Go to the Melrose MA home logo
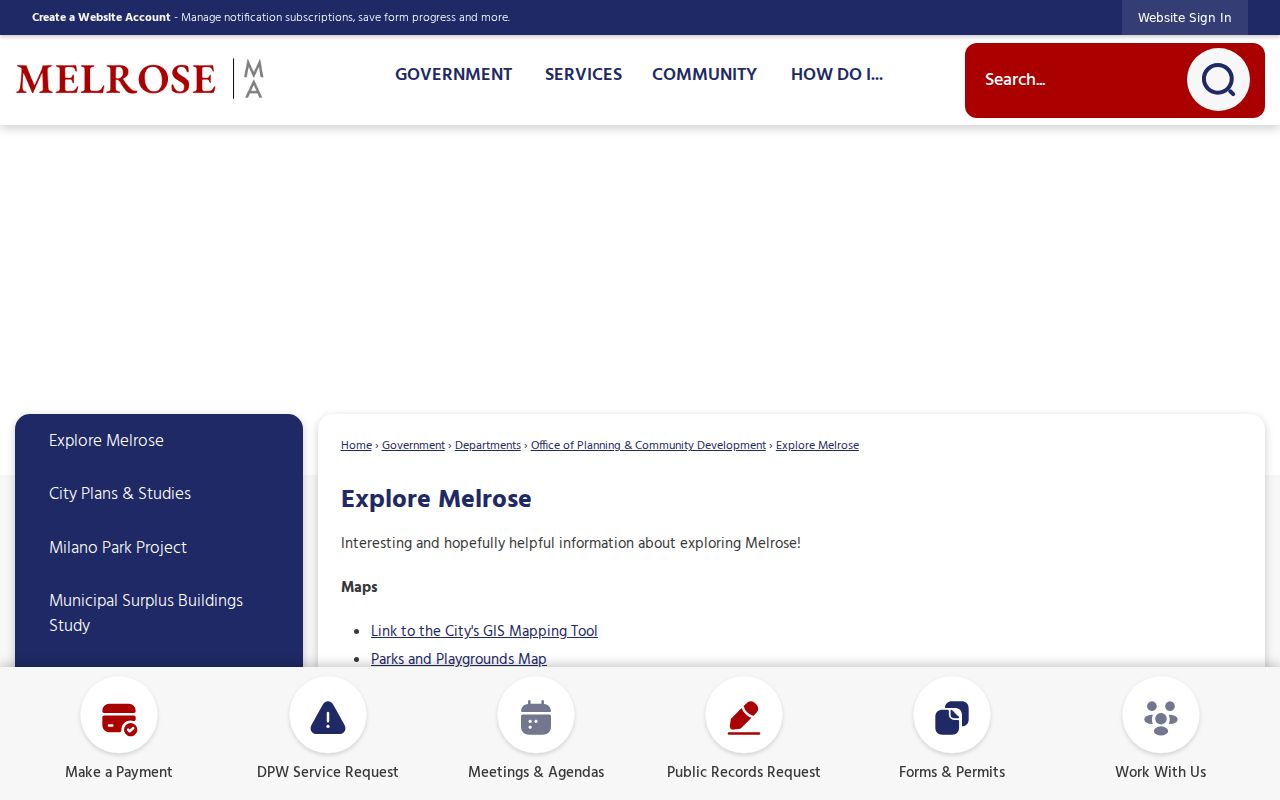The image size is (1280, 800). (140, 79)
